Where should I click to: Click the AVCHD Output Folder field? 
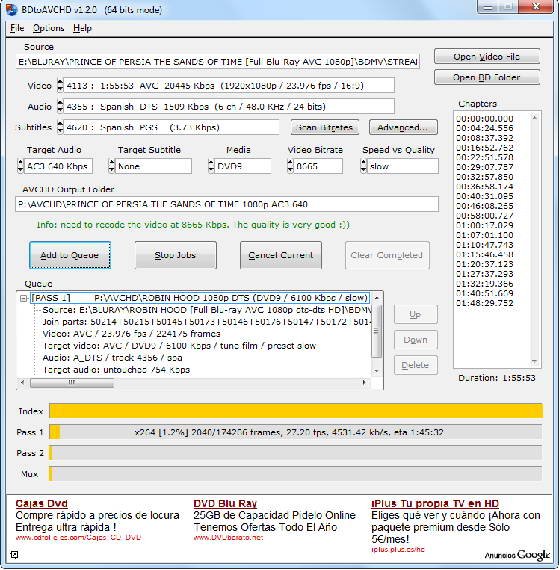click(227, 204)
